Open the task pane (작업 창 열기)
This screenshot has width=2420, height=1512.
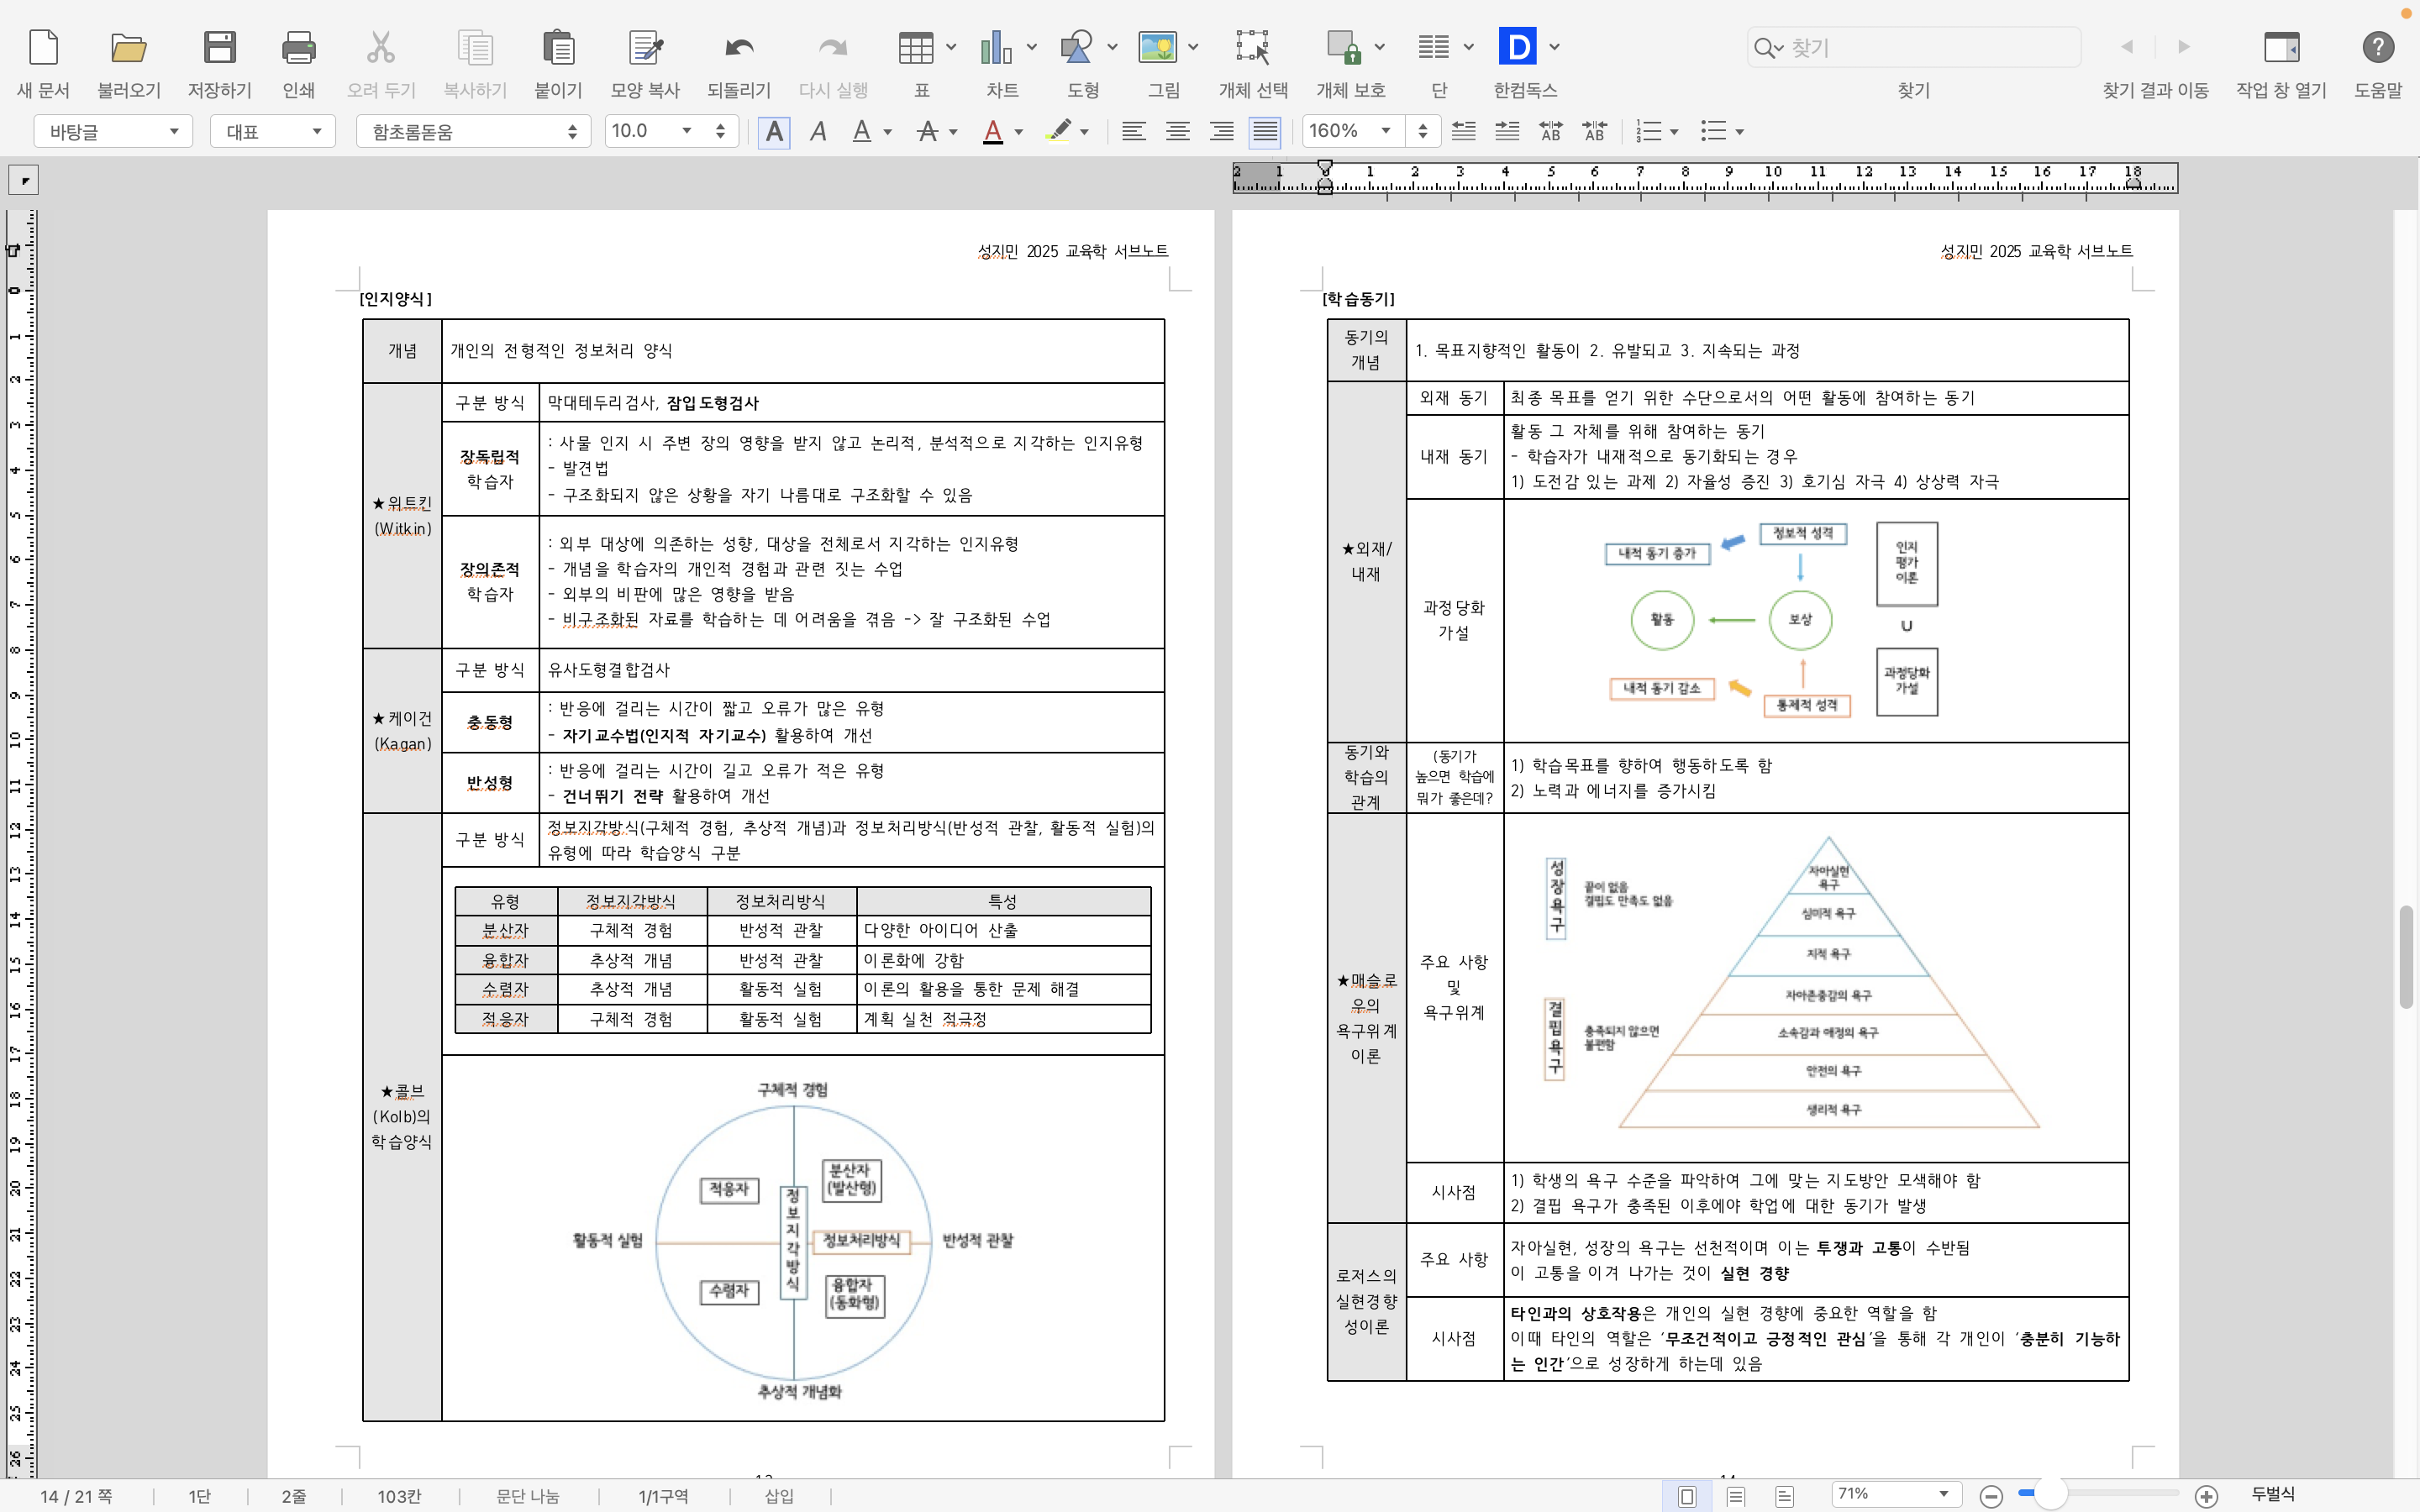point(2281,48)
